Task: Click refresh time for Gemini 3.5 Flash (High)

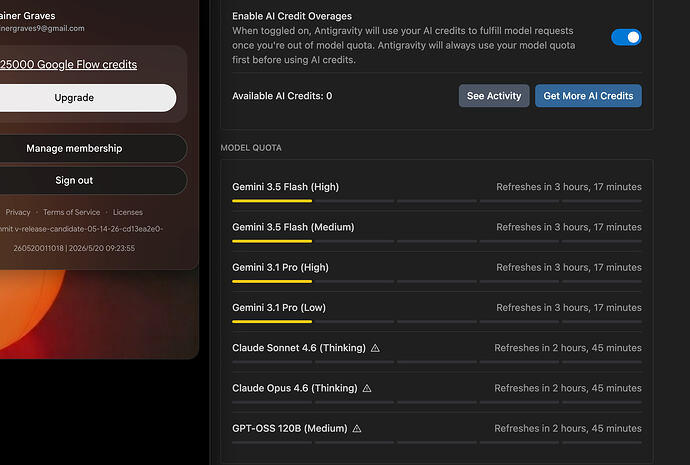Action: coord(569,187)
